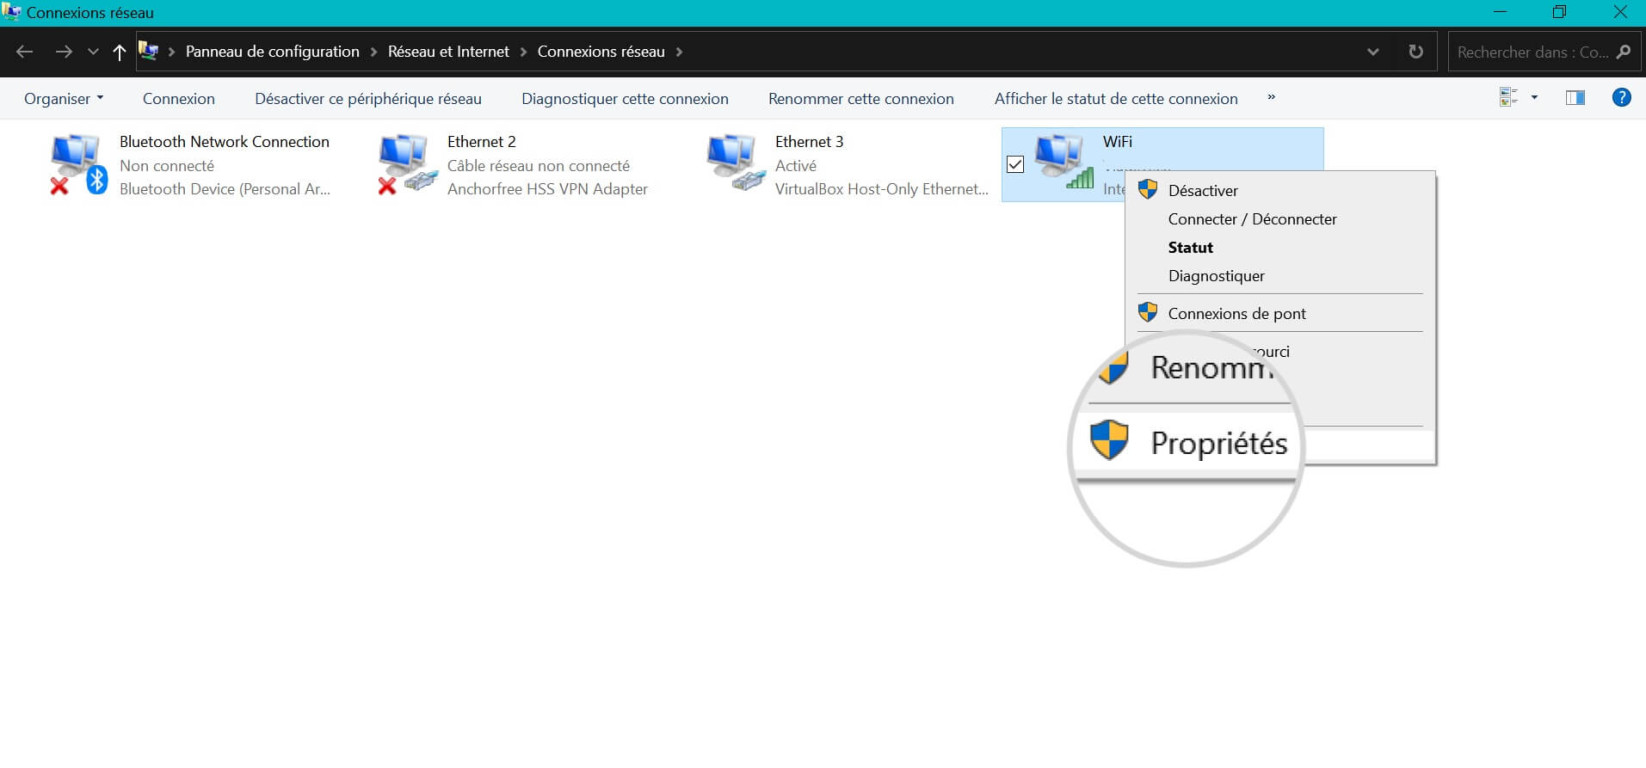This screenshot has height=768, width=1646.
Task: Click Désactiver ce périphérique réseau
Action: [368, 98]
